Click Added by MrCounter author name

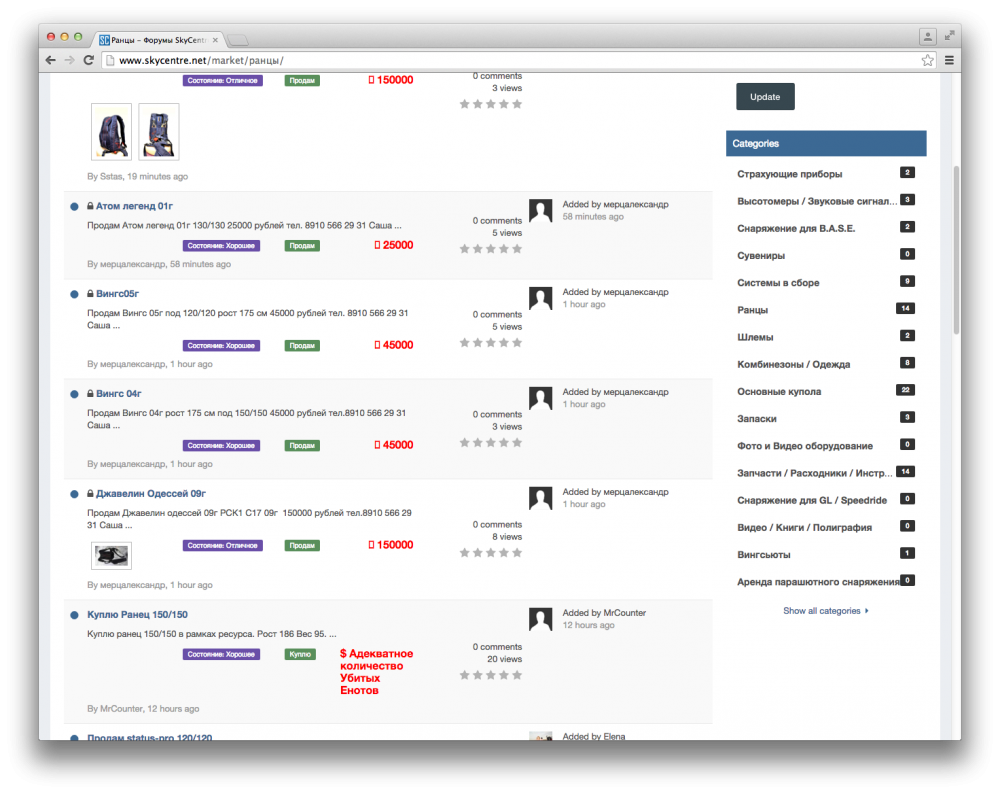624,613
